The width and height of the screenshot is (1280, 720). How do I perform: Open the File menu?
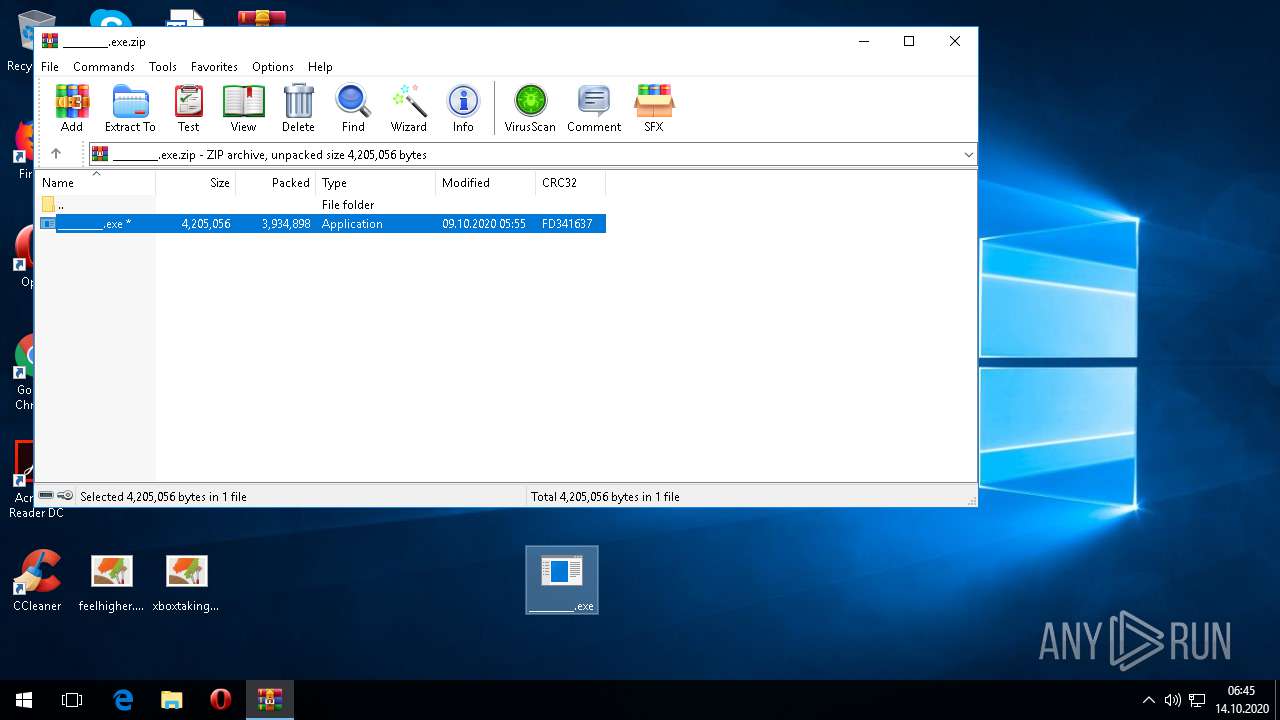(50, 67)
